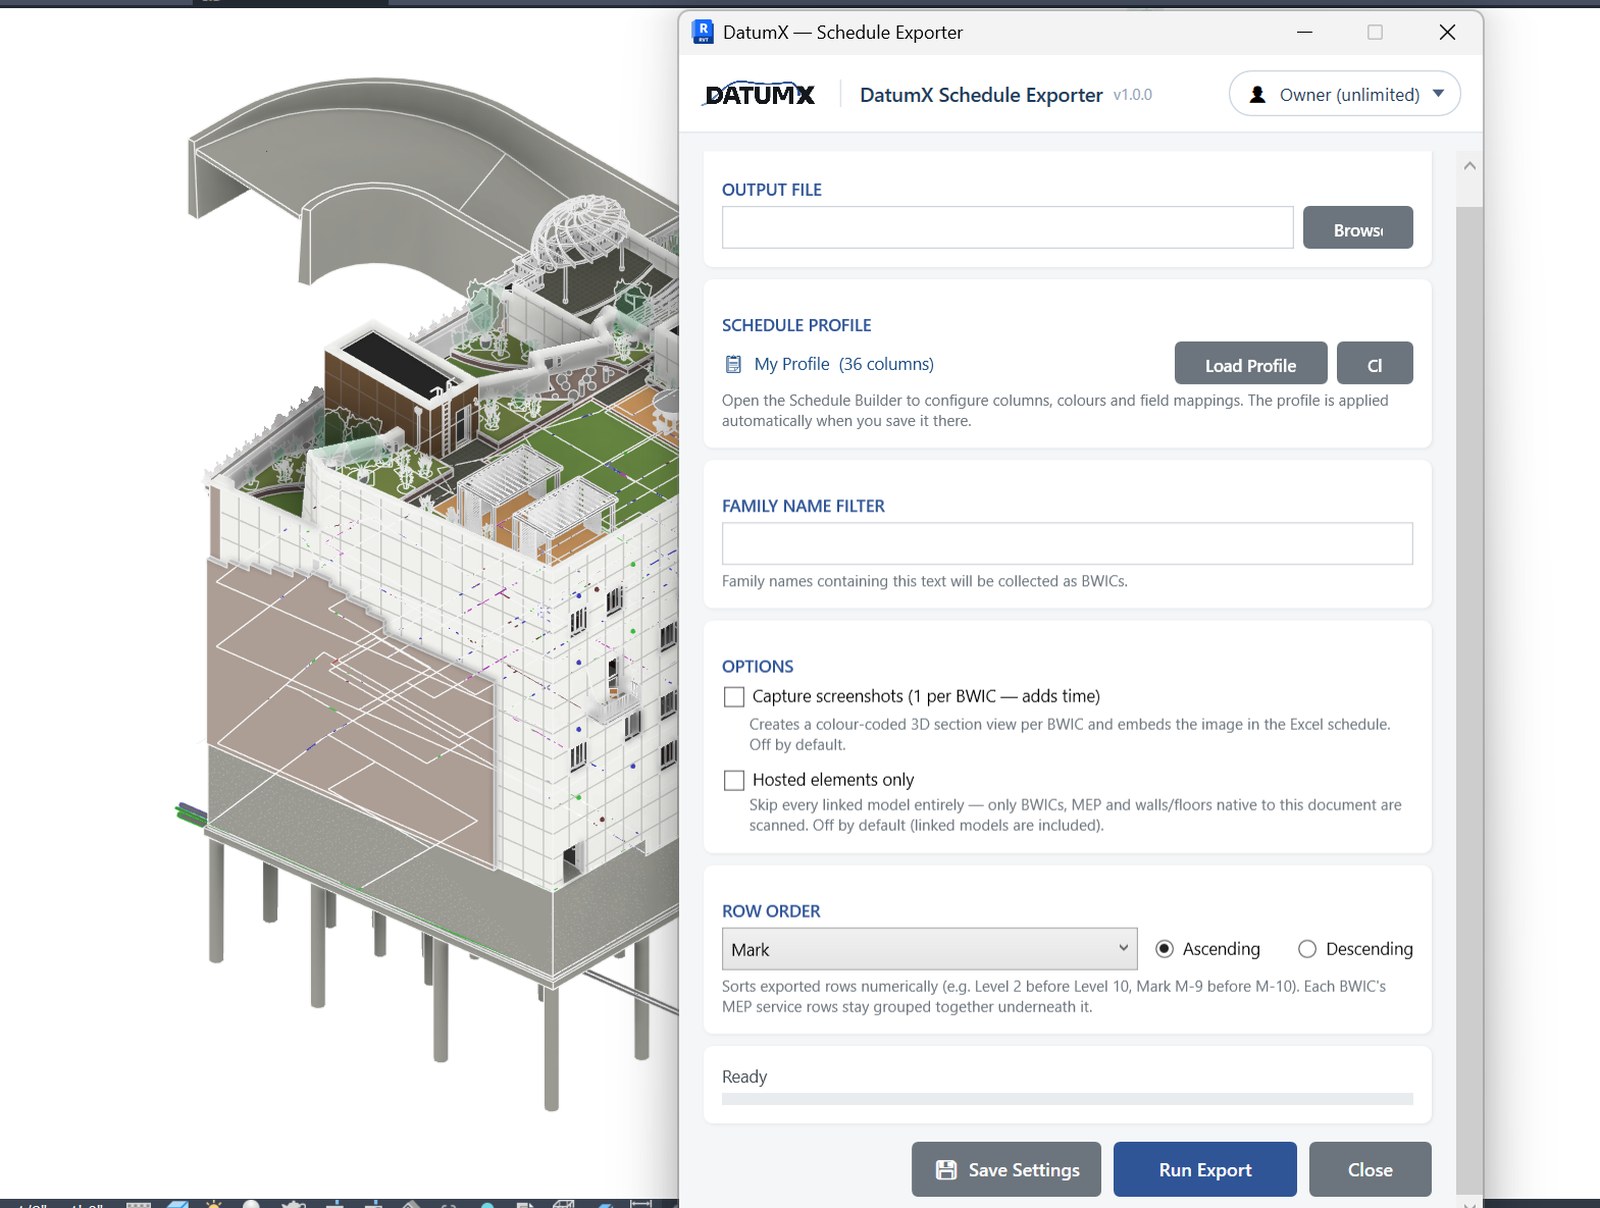Click Close at the dialog bottom
Image resolution: width=1600 pixels, height=1208 pixels.
click(1369, 1169)
